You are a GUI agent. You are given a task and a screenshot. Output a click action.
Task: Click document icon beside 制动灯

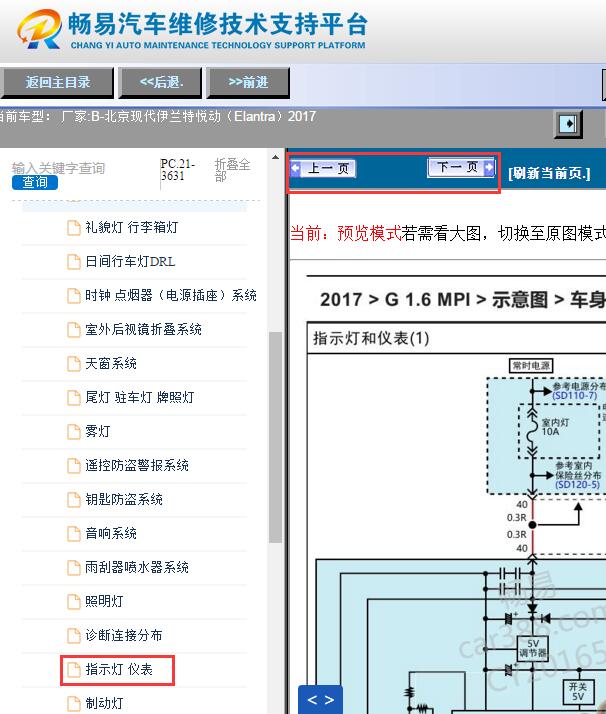point(74,704)
